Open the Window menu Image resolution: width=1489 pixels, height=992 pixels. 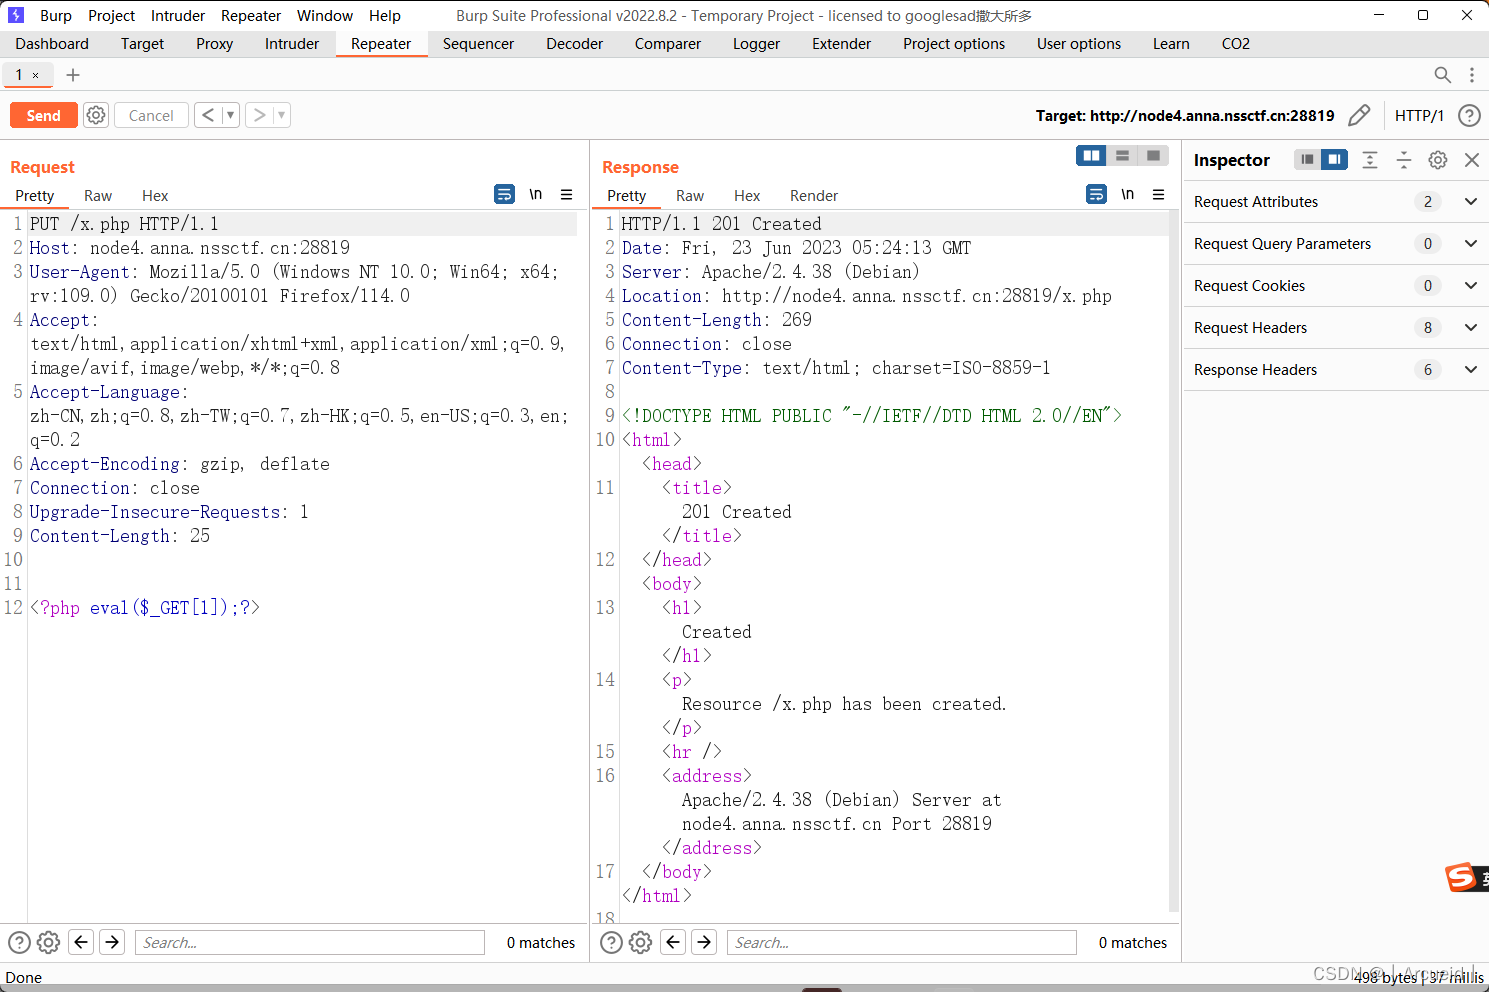pos(325,16)
